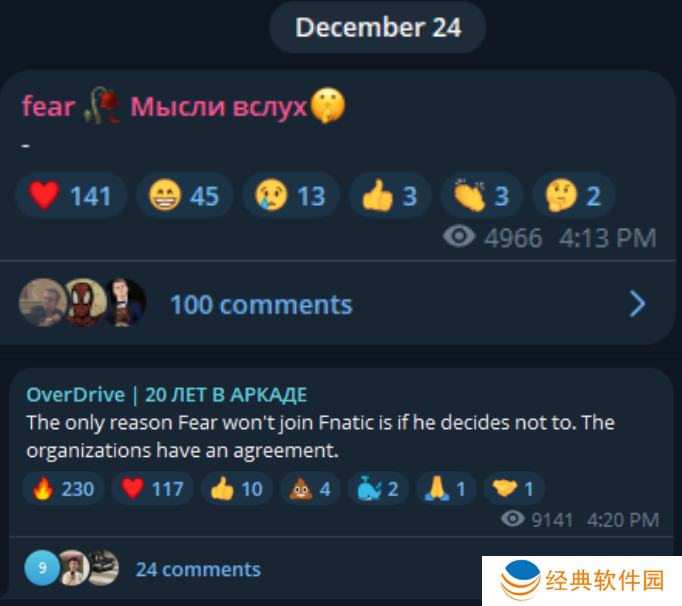Toggle the grinning face reaction with 45
Viewport: 682px width, 606px height.
185,195
